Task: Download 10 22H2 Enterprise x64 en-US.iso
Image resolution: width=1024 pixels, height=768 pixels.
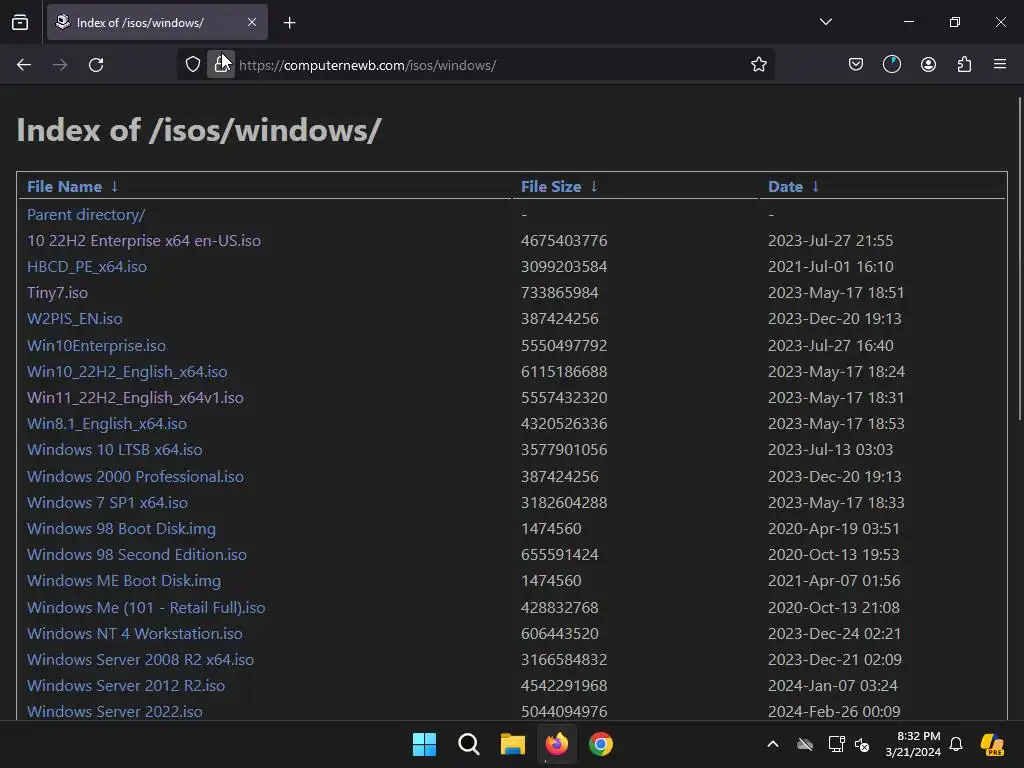Action: coord(144,240)
